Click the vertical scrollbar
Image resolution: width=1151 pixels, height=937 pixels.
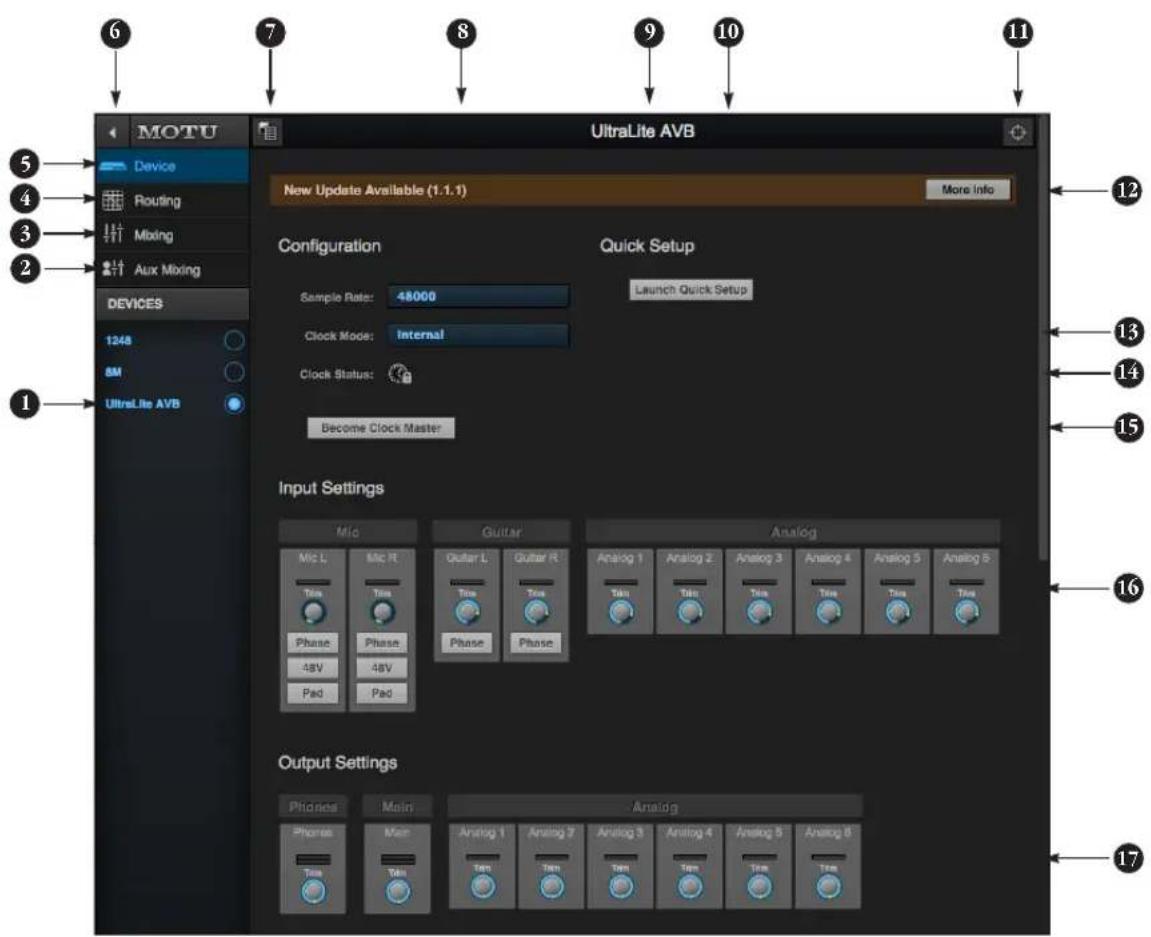pyautogui.click(x=1043, y=338)
